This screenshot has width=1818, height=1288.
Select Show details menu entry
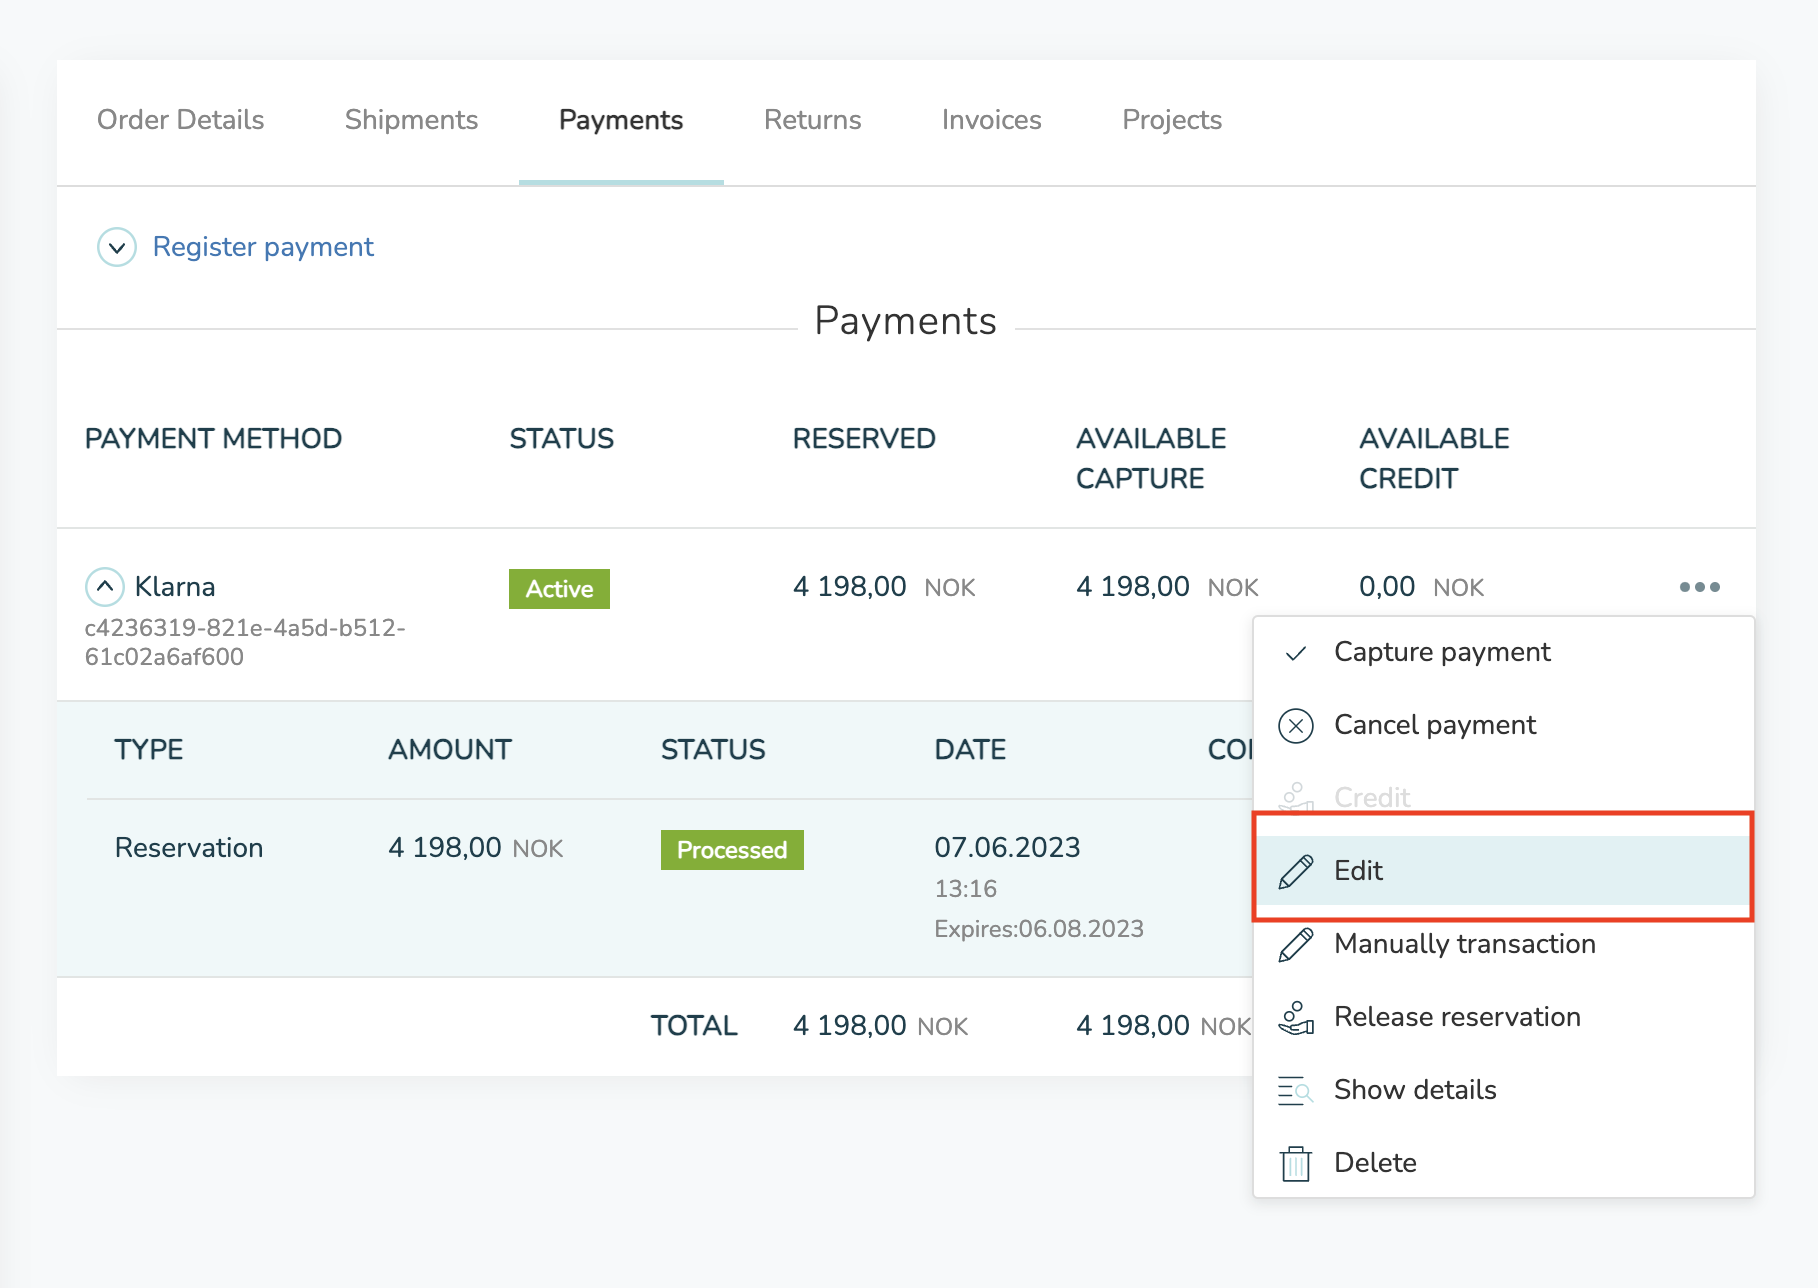click(1504, 1090)
